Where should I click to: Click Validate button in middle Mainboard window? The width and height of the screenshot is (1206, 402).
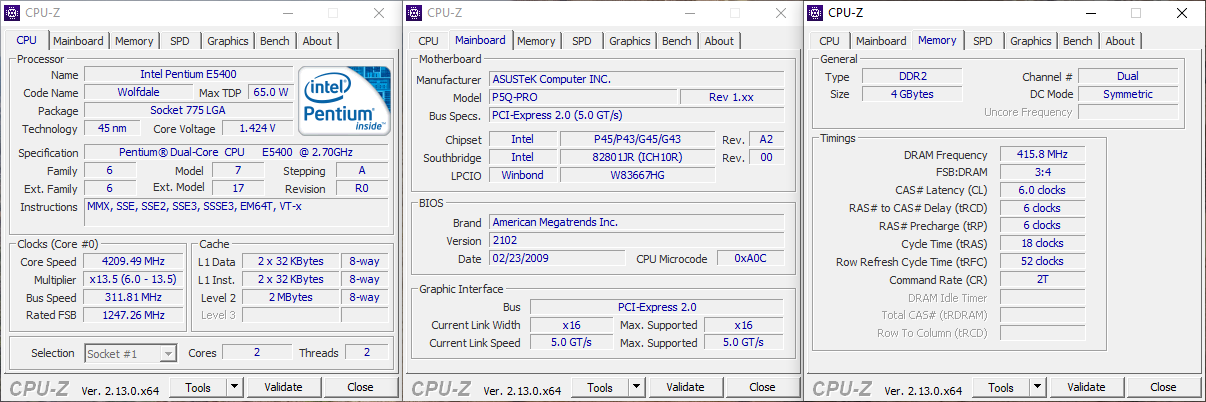coord(685,387)
